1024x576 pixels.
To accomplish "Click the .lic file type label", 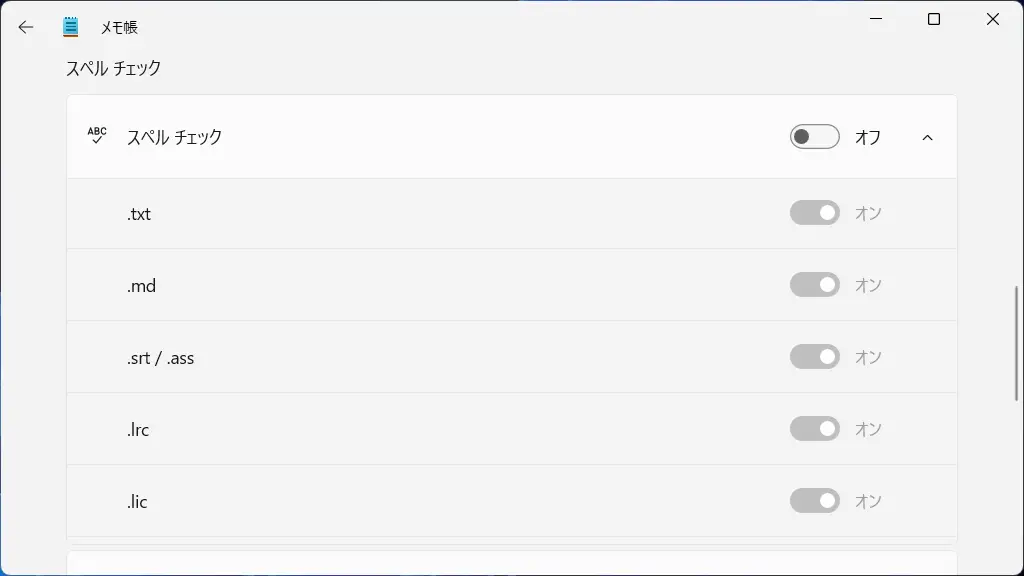I will tap(137, 502).
